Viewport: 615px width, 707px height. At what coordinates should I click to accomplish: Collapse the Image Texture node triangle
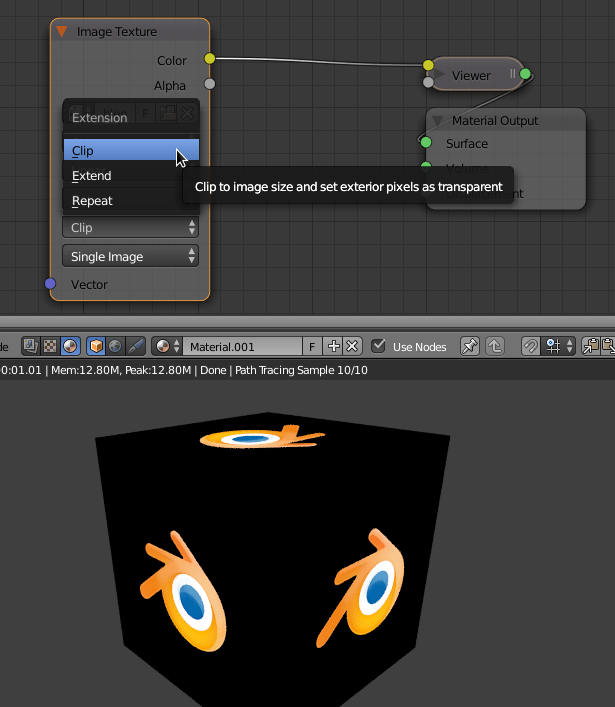point(62,32)
